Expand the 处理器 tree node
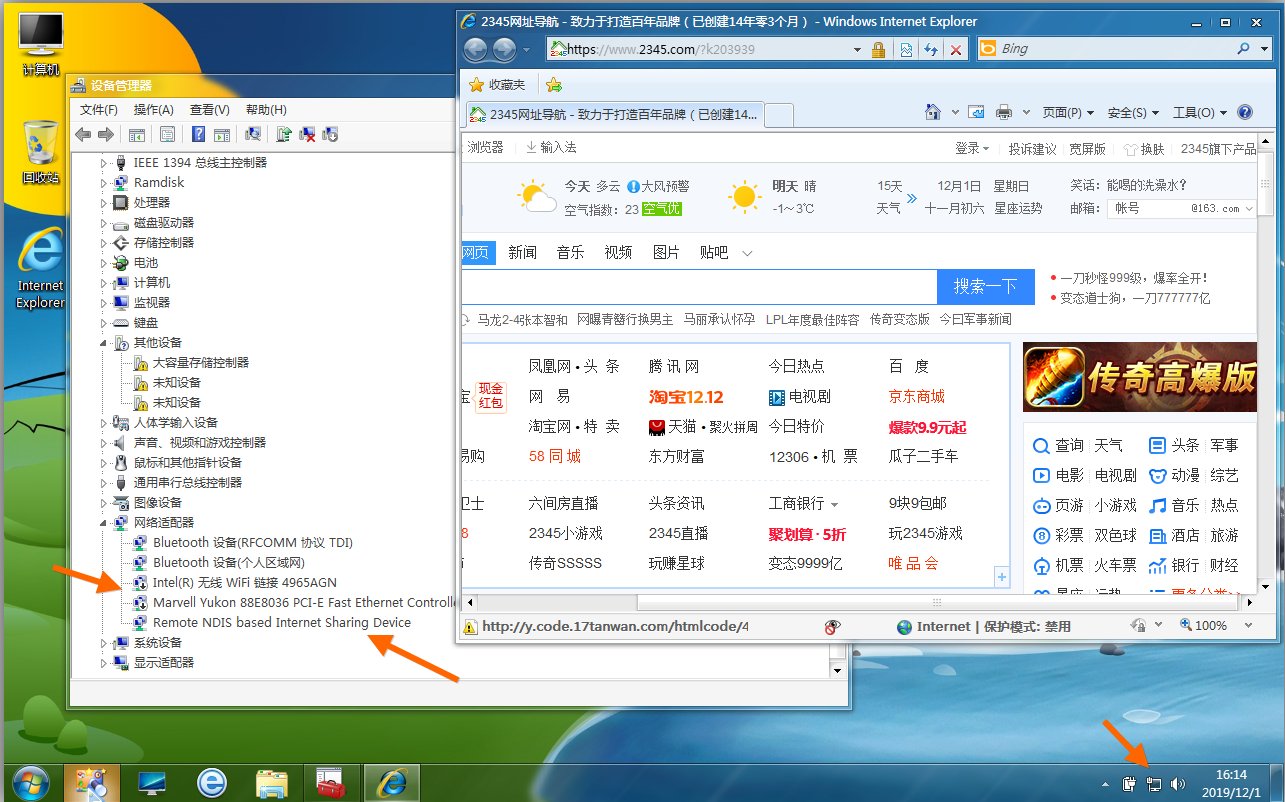 click(103, 202)
